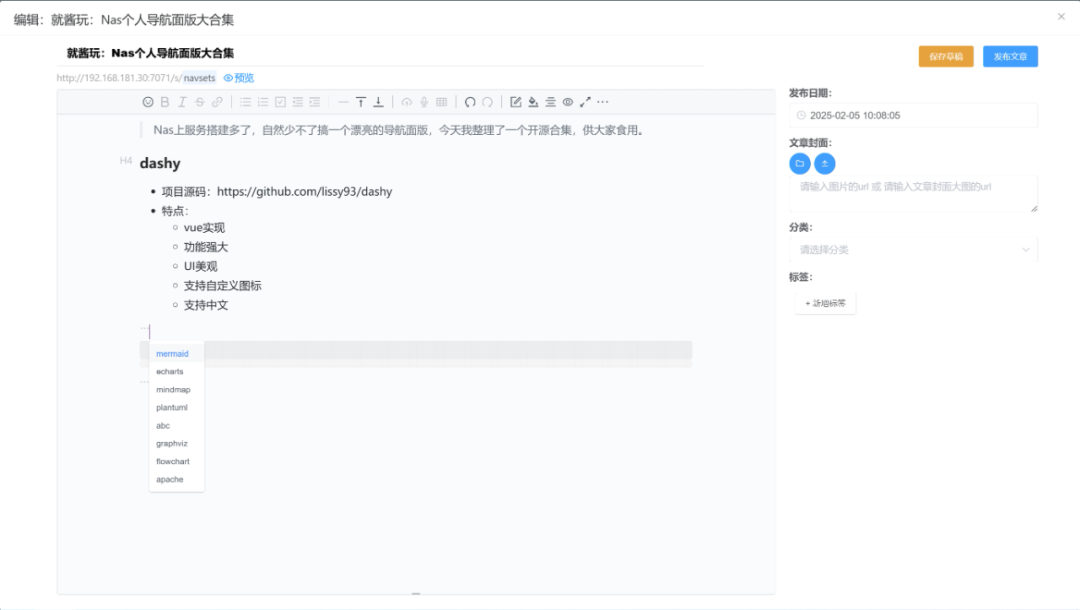
Task: Select mermaid from language suggestions
Action: click(x=176, y=354)
